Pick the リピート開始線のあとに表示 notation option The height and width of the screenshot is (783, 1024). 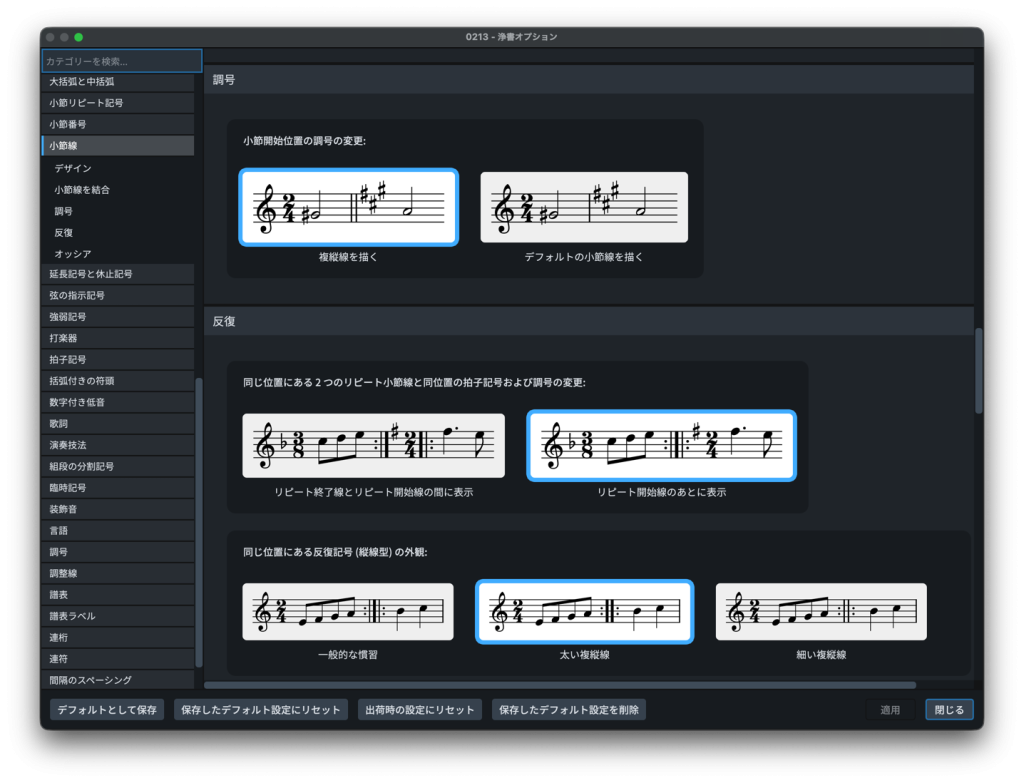[661, 446]
